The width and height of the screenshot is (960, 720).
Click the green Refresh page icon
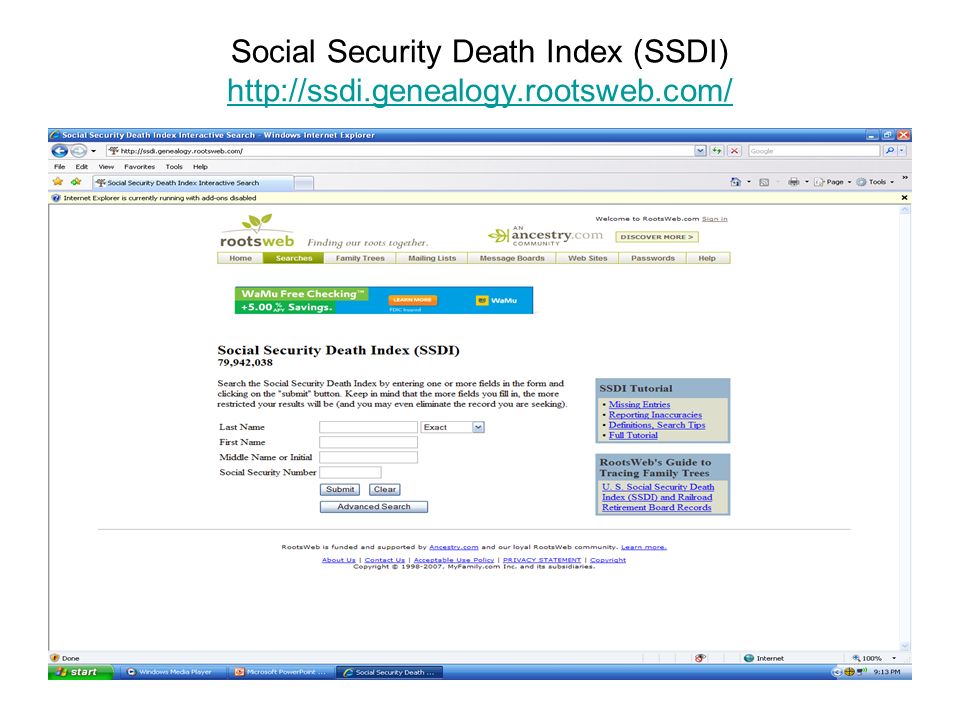pos(716,151)
